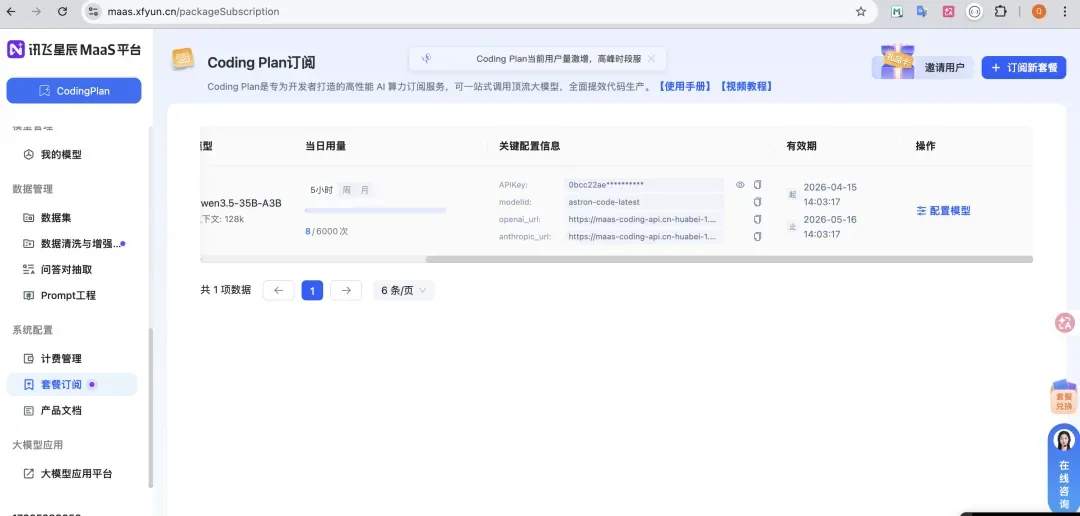Viewport: 1080px width, 516px height.
Task: Open the 使用手册 link
Action: coord(684,87)
